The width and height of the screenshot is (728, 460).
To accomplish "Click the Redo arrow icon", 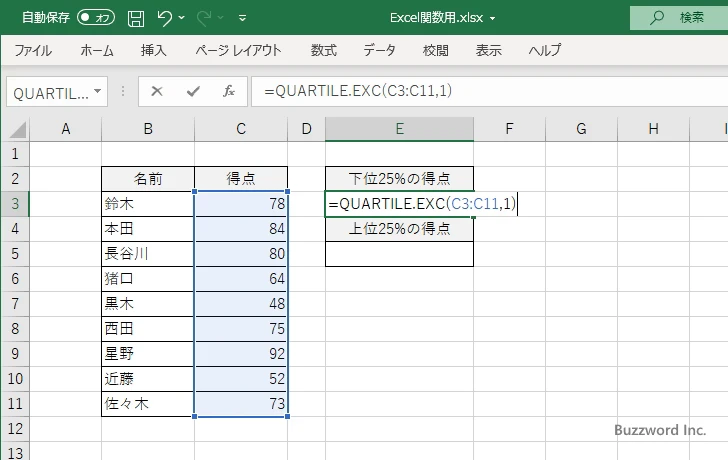I will 204,18.
